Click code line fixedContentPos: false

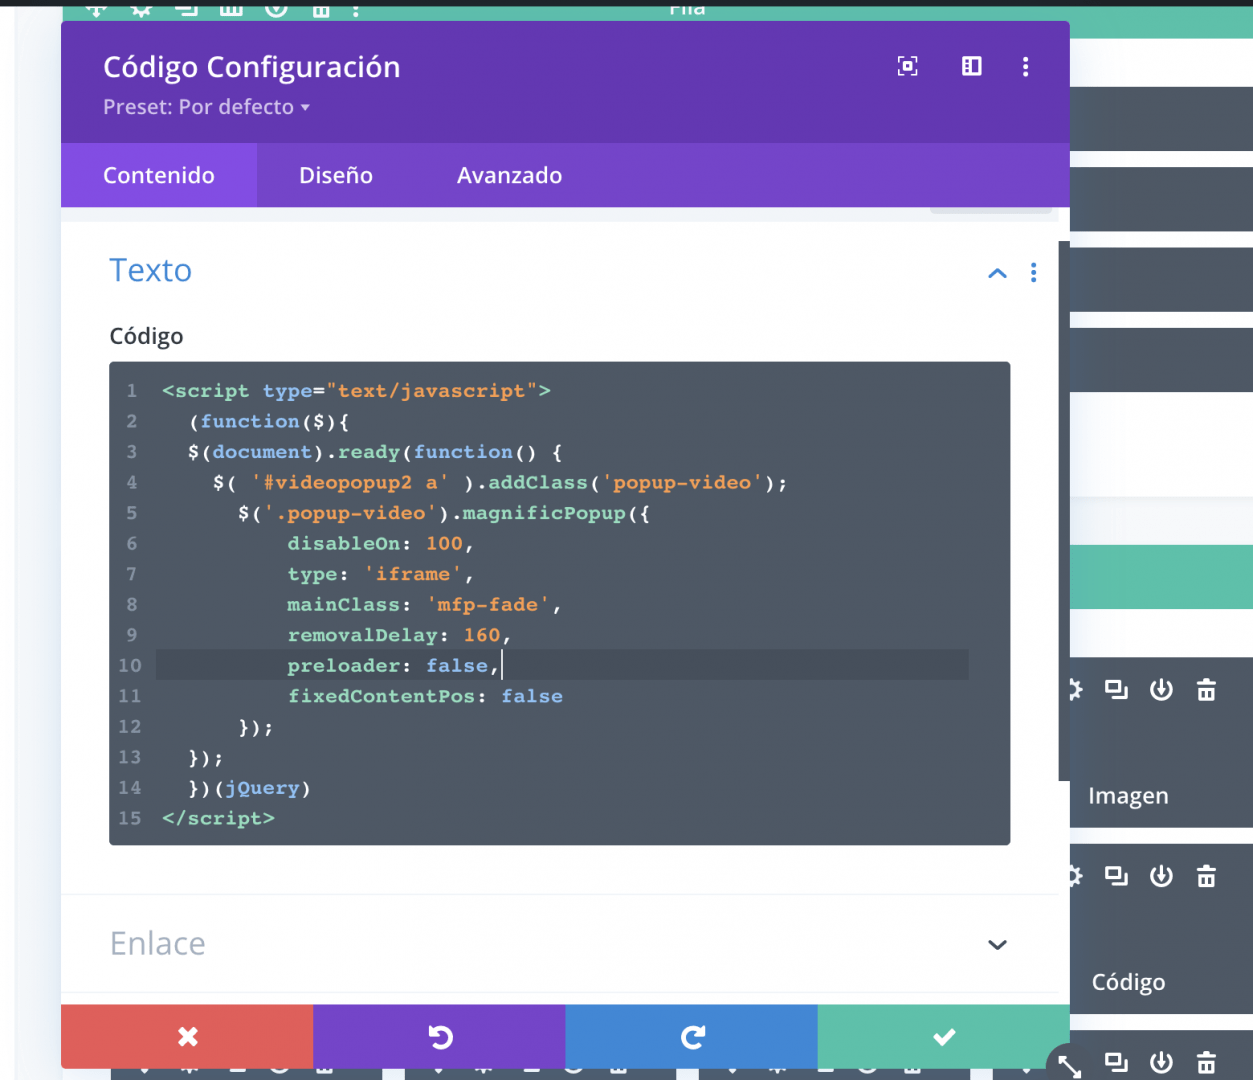[x=425, y=696]
